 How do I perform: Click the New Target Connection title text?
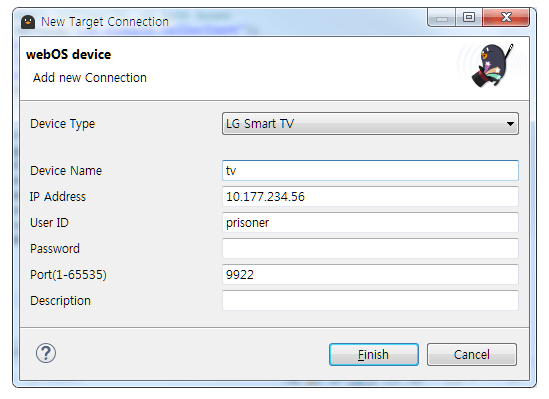(105, 22)
